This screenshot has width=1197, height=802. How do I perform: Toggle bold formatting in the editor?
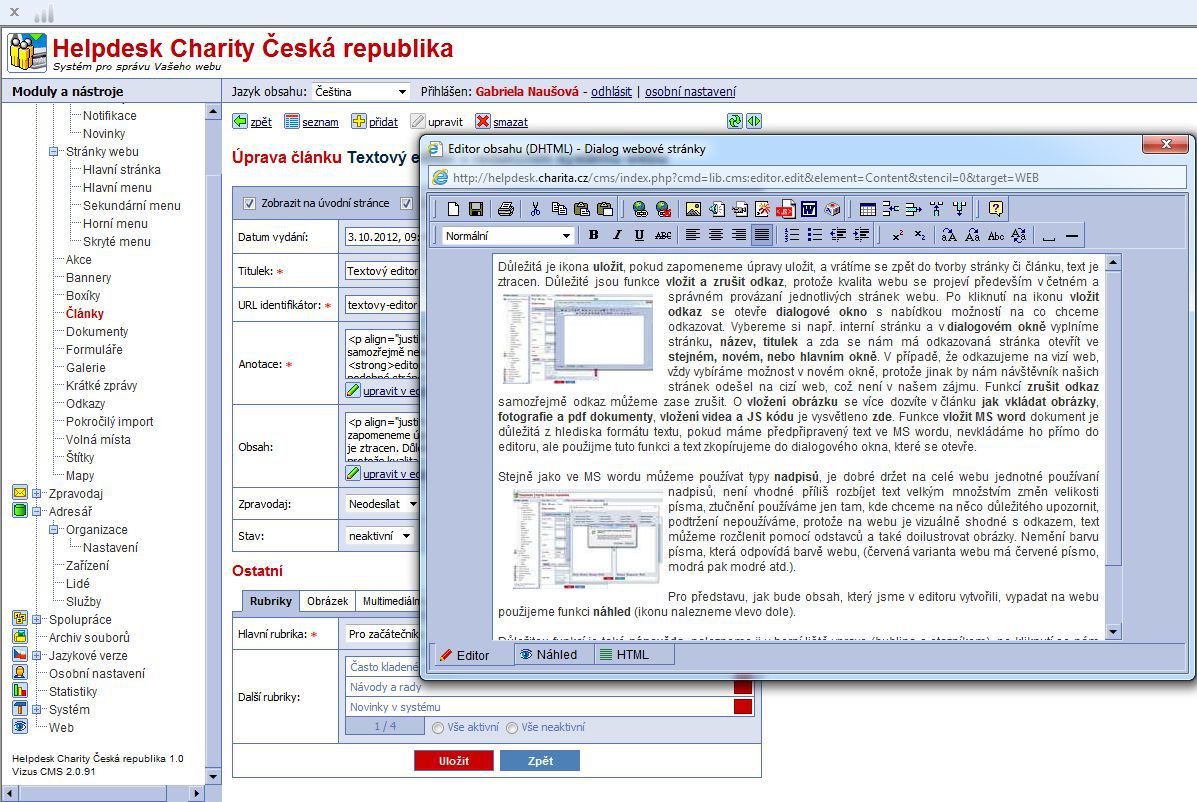[593, 235]
